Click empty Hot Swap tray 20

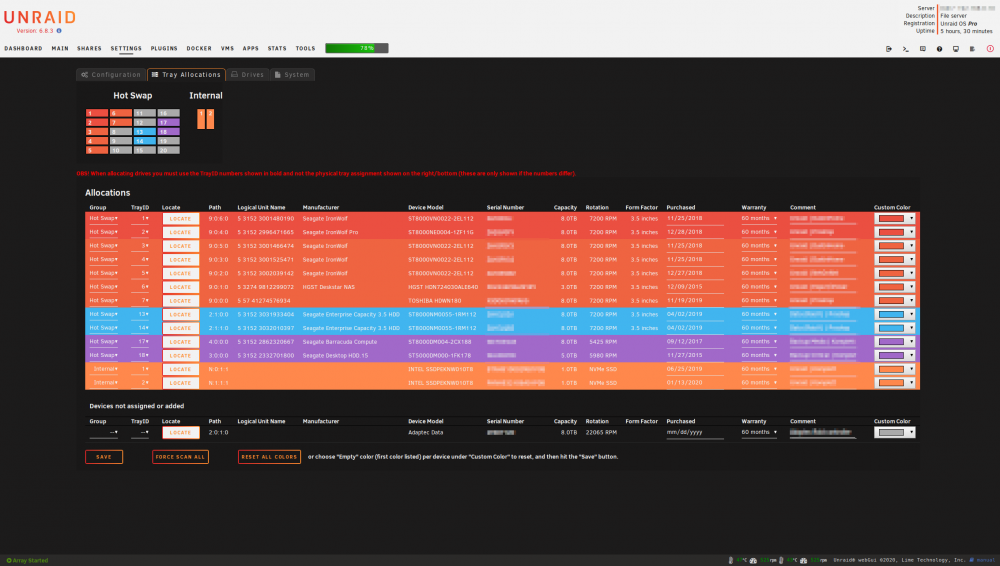click(x=168, y=151)
